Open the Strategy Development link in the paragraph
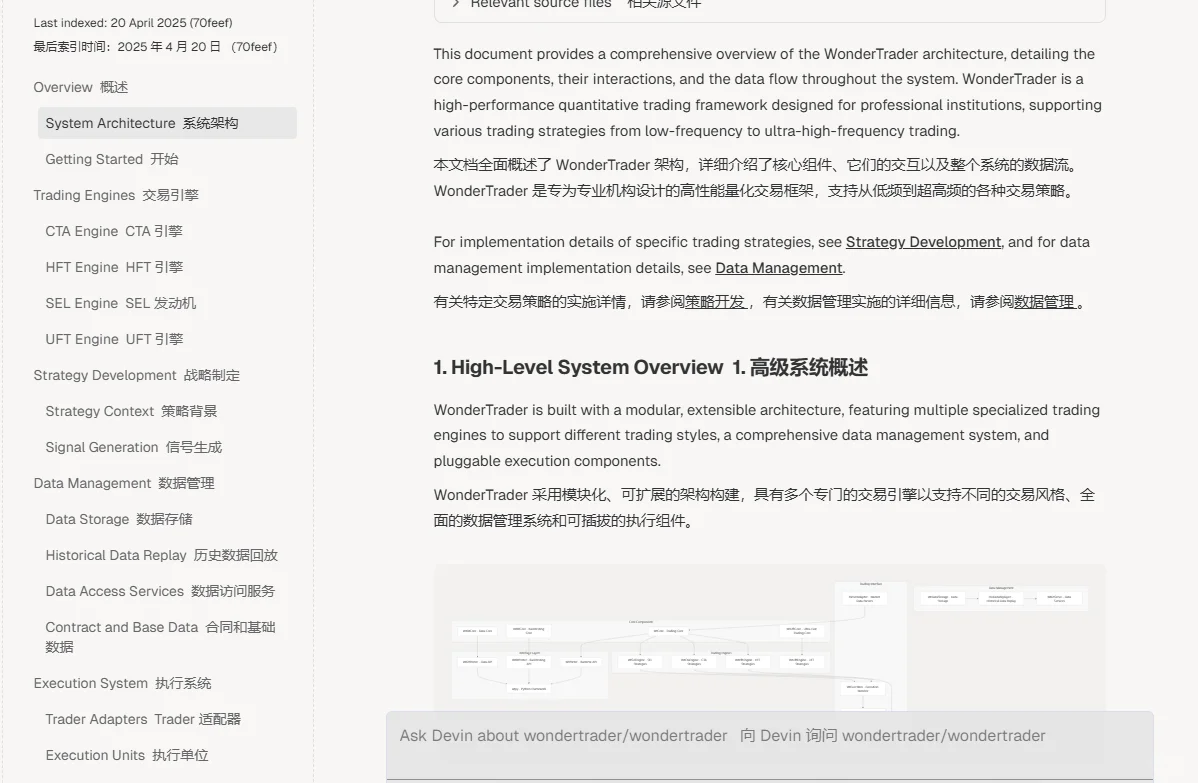Viewport: 1198px width, 783px height. (x=922, y=241)
